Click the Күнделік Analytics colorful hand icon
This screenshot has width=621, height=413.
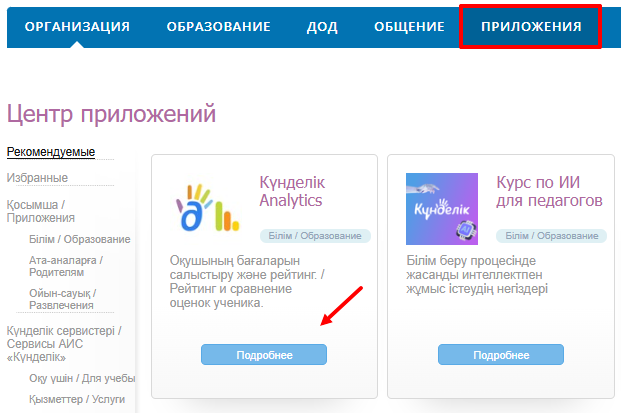coord(205,208)
